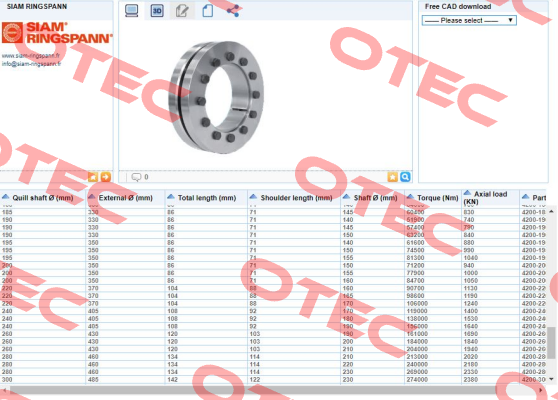Select the row with torque 106000
This screenshot has height=400, width=558.
(x=273, y=304)
